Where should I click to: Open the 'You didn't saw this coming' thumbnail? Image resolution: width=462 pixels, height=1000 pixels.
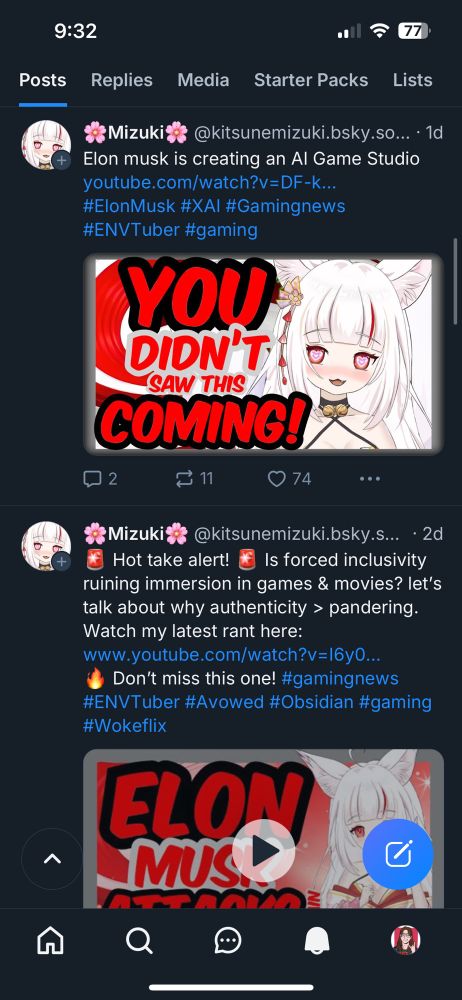[x=264, y=354]
